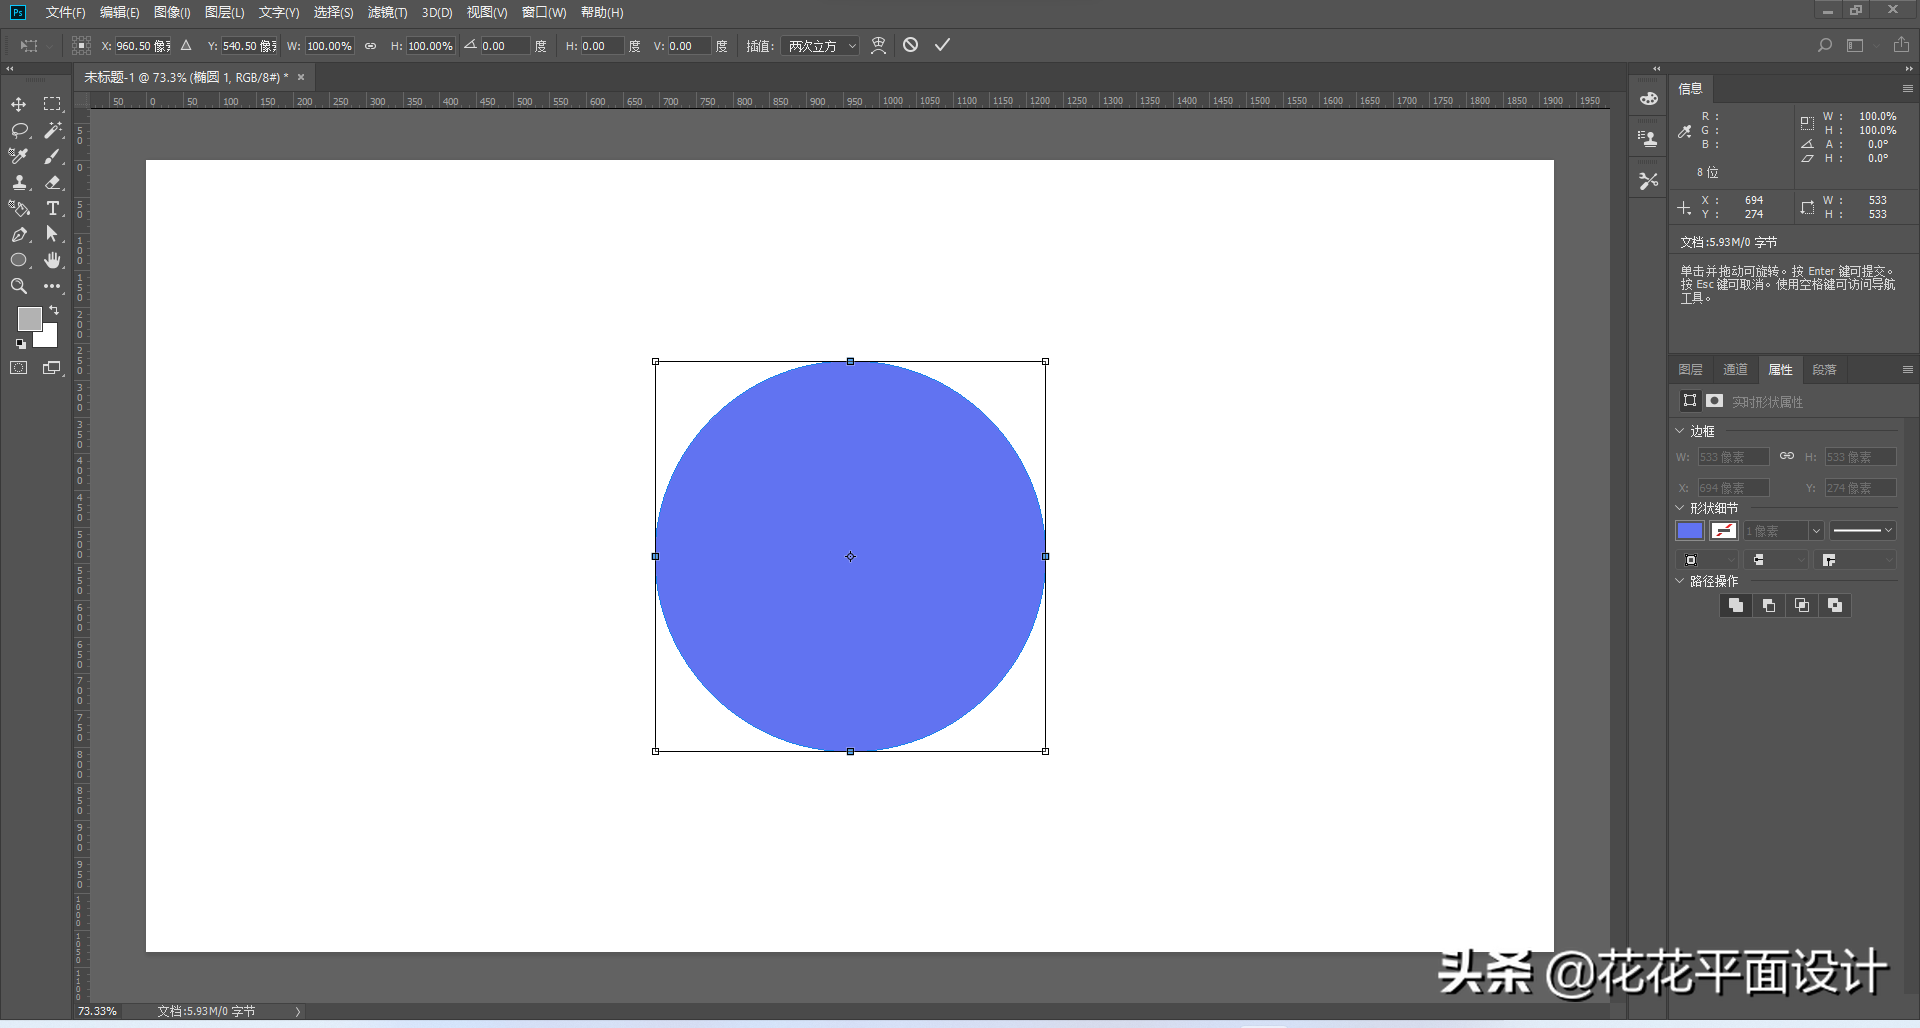The width and height of the screenshot is (1920, 1028).
Task: Open the 滤镜(T) menu
Action: coord(387,12)
